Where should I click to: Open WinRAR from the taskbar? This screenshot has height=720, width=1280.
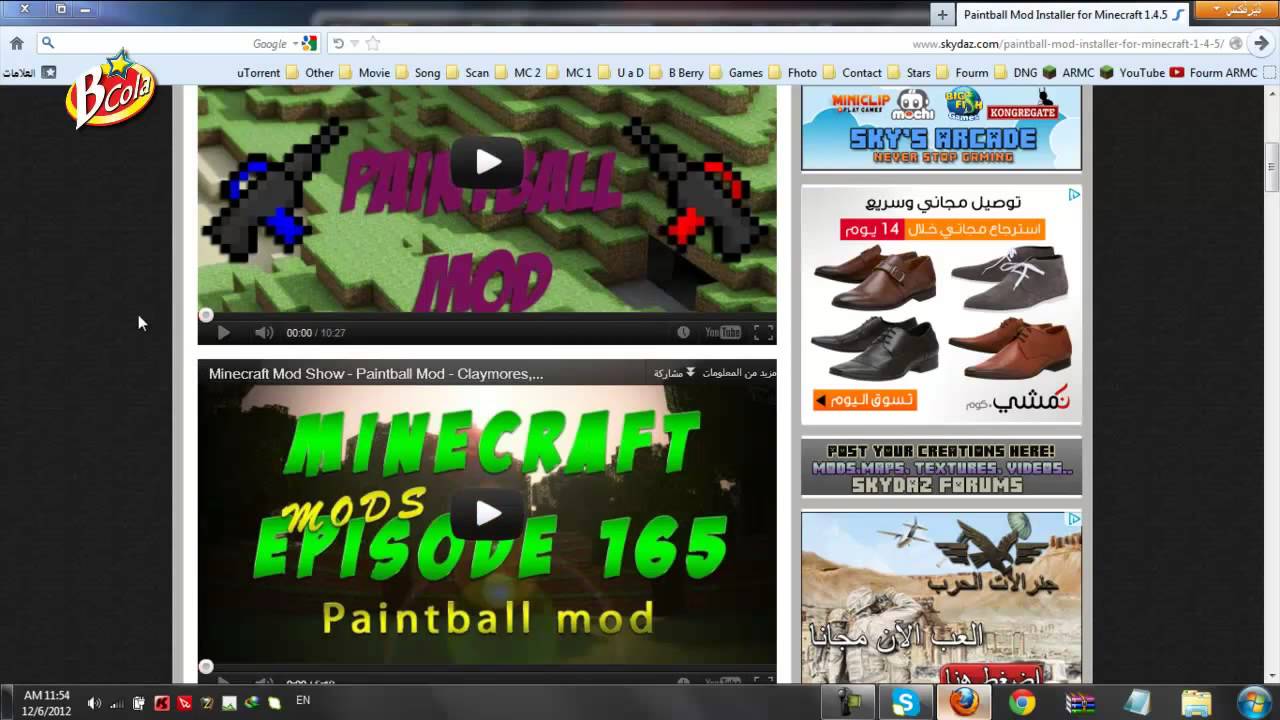(x=1079, y=703)
